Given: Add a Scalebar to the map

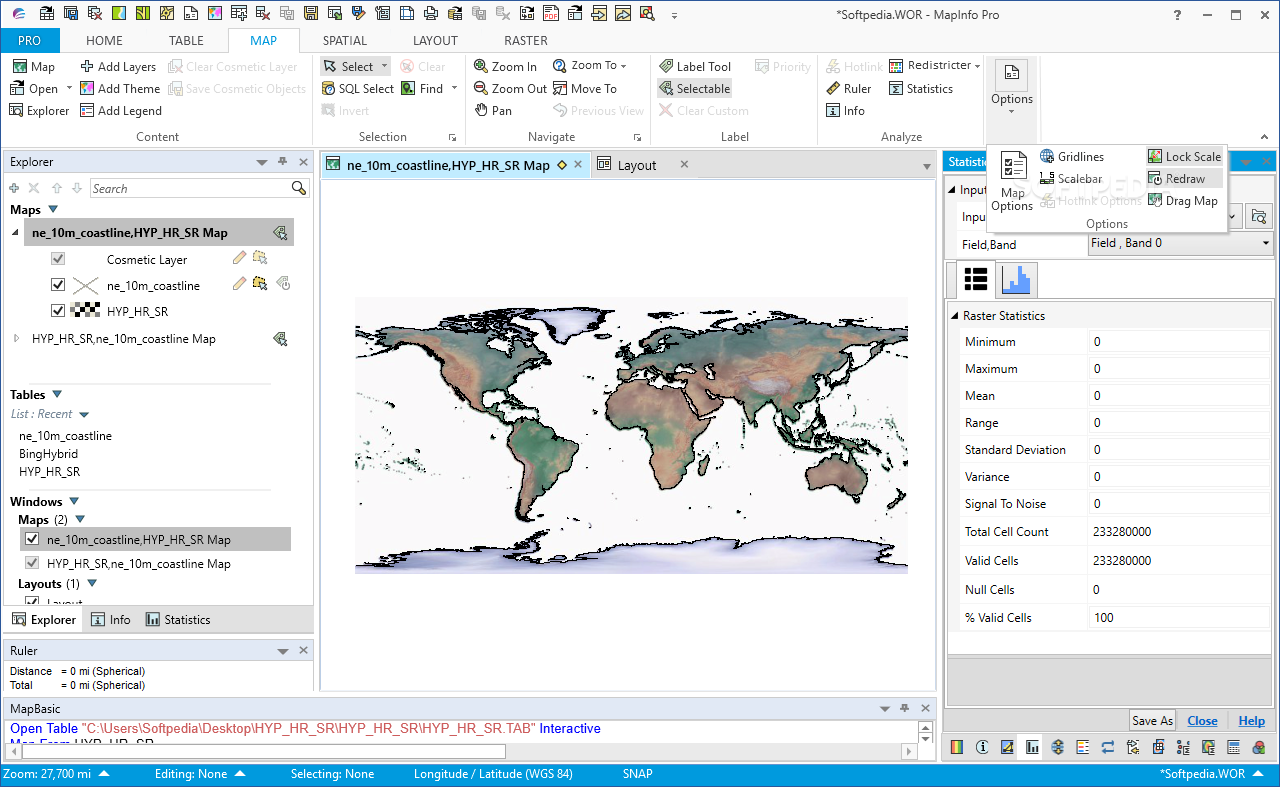Looking at the screenshot, I should [1071, 179].
